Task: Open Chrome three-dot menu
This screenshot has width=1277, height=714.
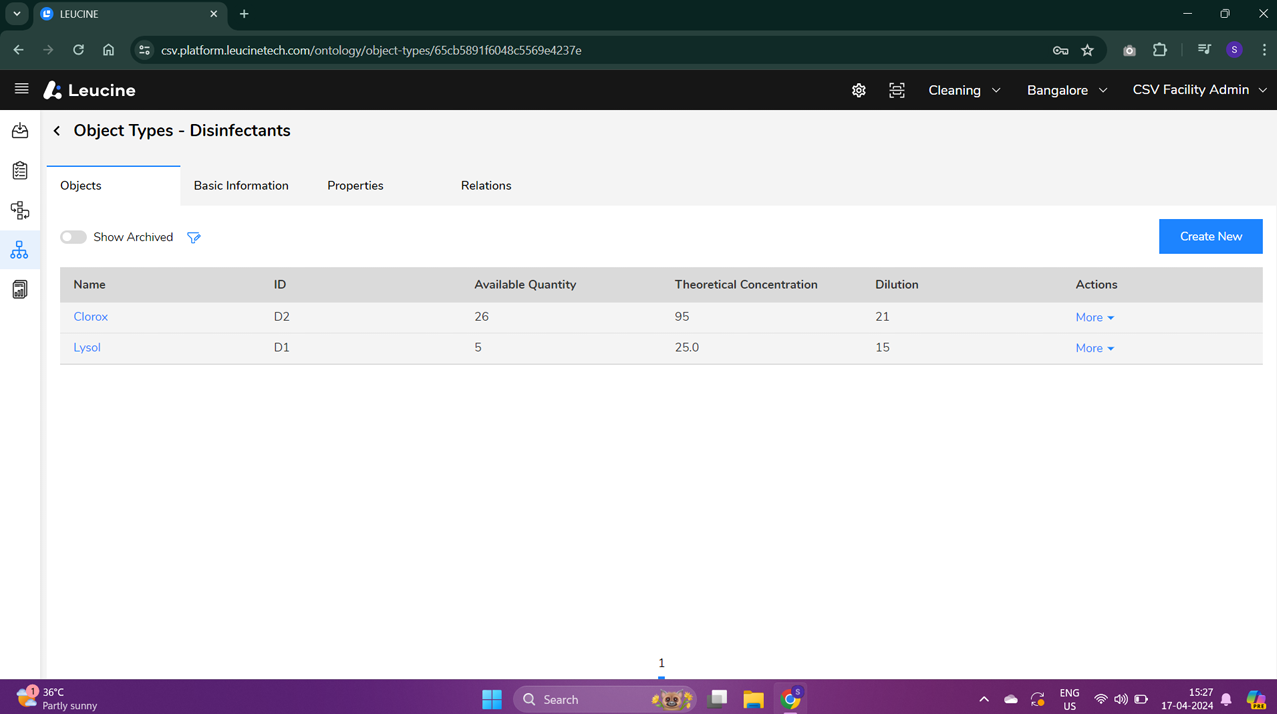Action: tap(1264, 50)
